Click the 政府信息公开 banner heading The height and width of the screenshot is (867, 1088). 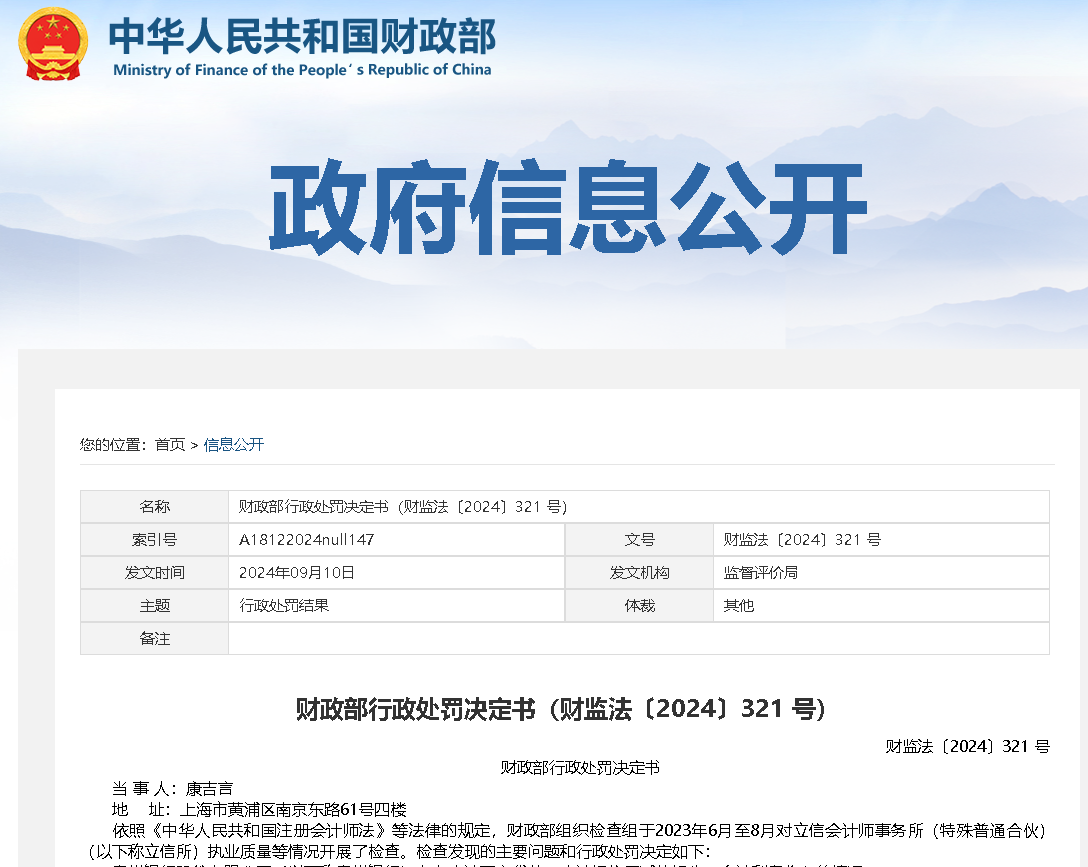568,207
